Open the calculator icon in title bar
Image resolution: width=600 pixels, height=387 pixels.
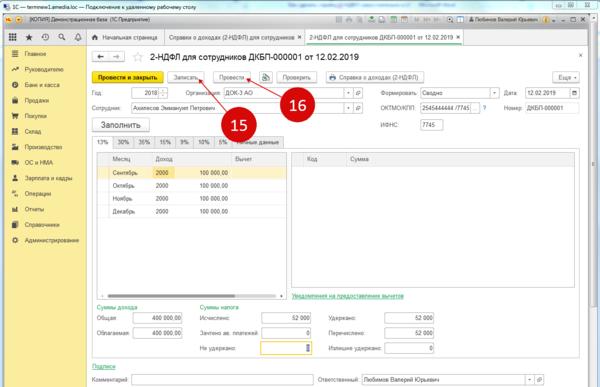393,20
